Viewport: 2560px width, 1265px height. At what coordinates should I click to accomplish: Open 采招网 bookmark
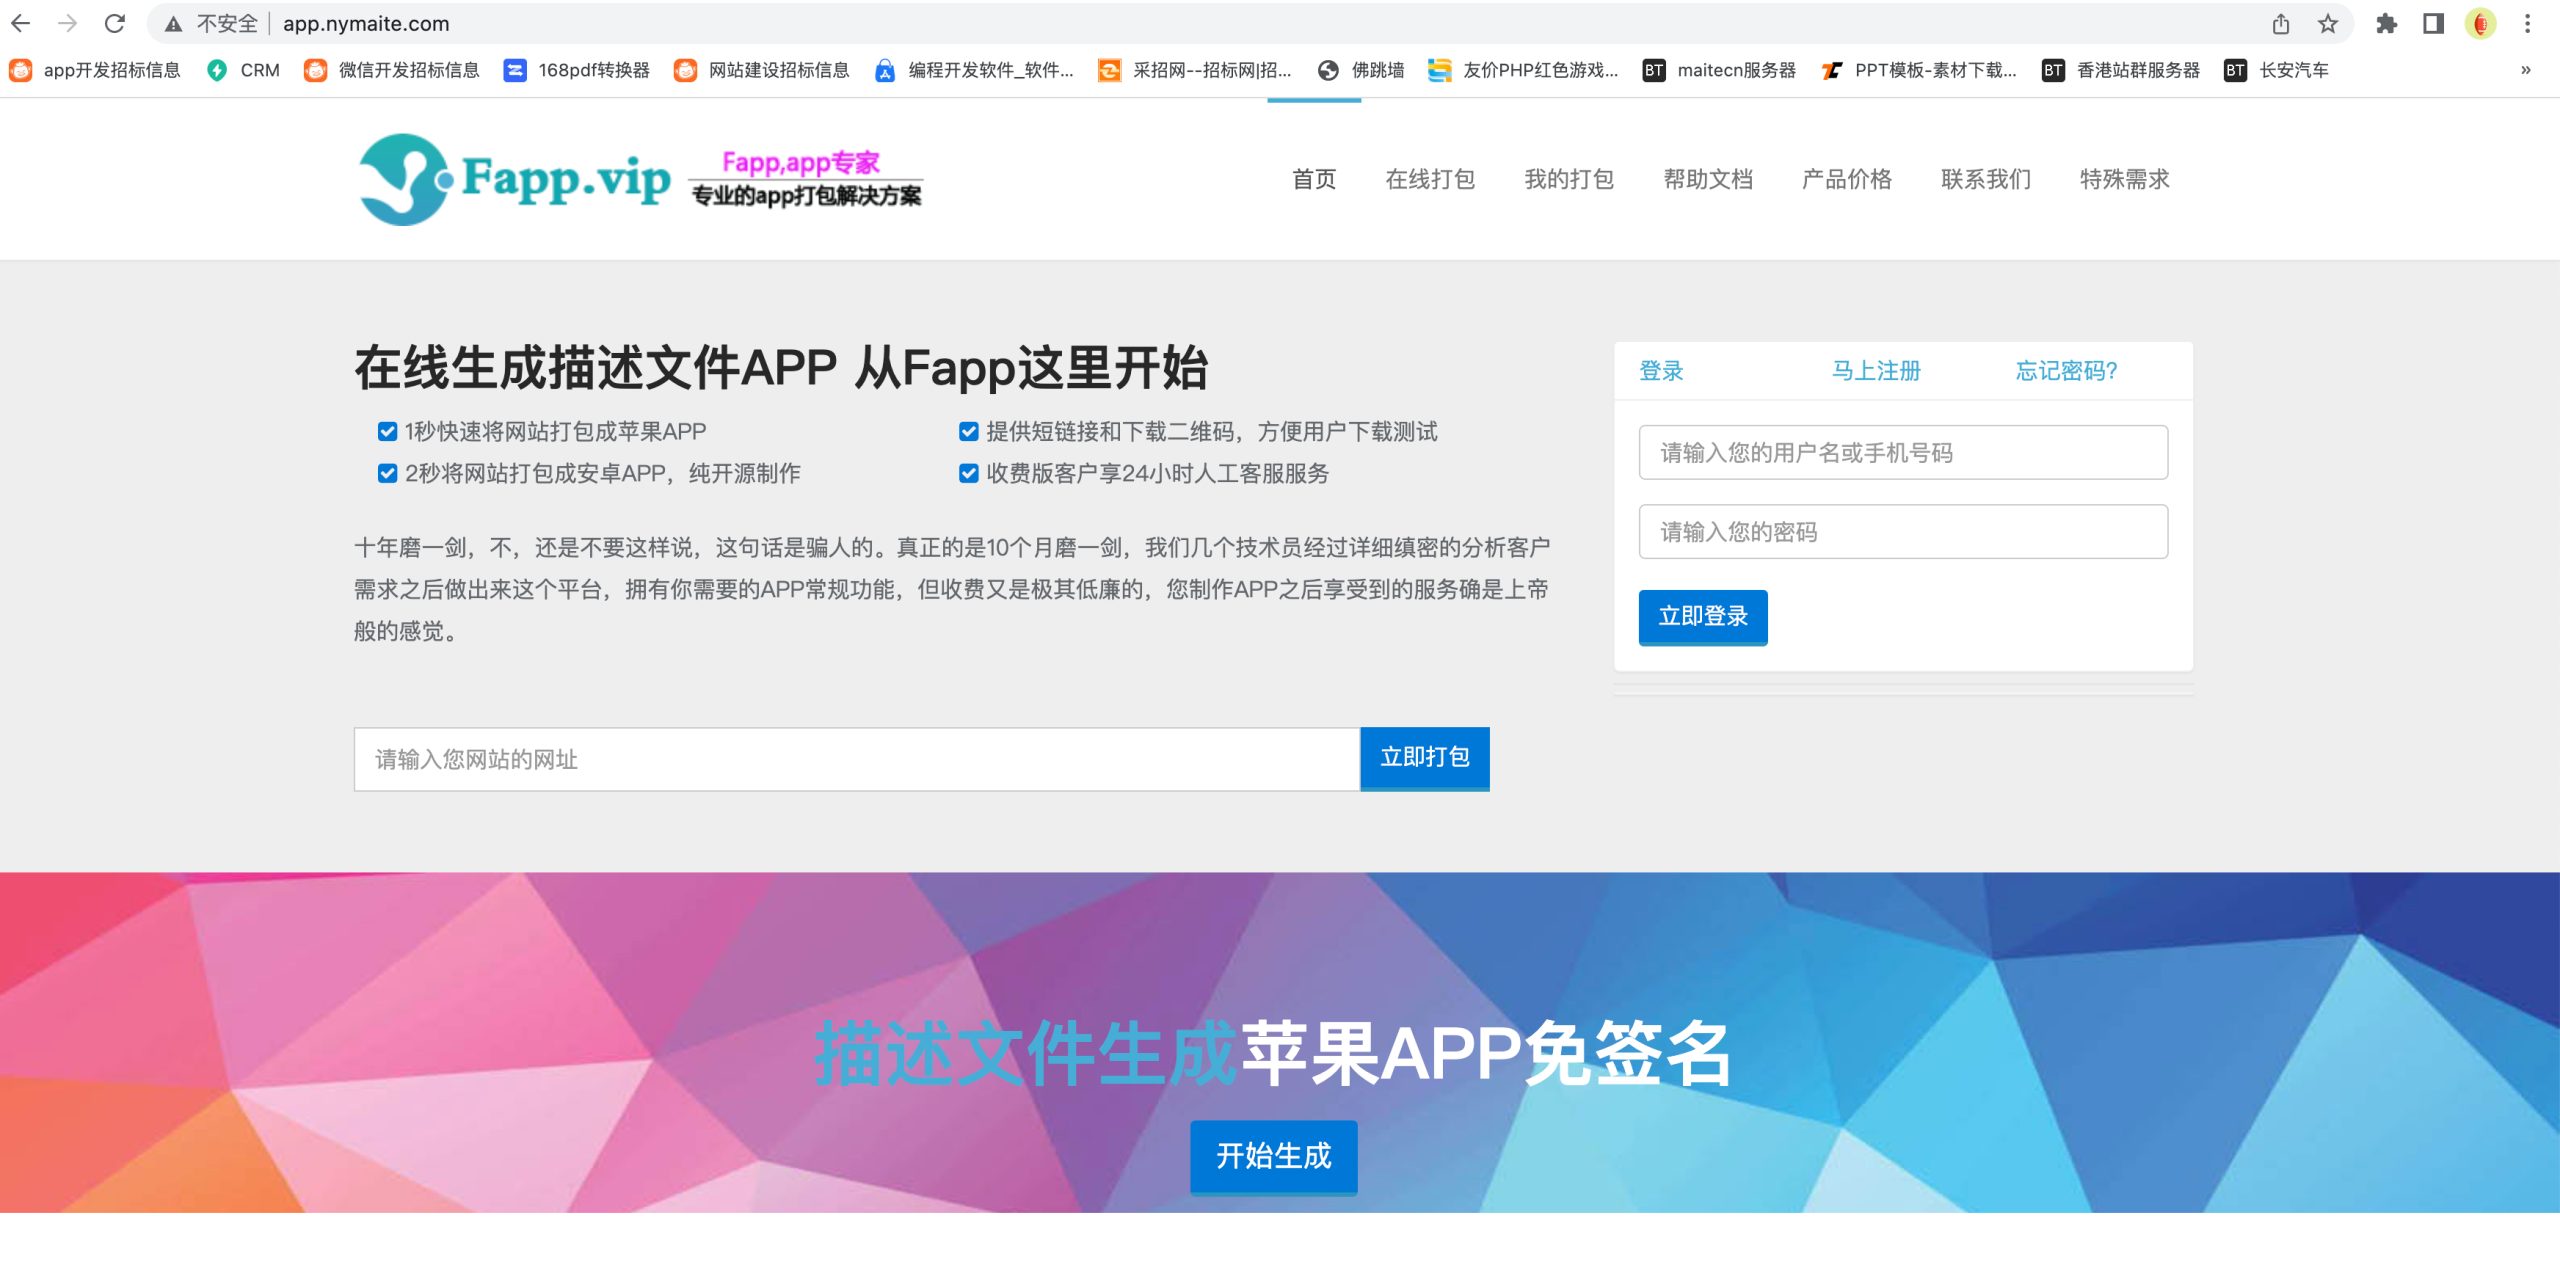coord(1195,70)
